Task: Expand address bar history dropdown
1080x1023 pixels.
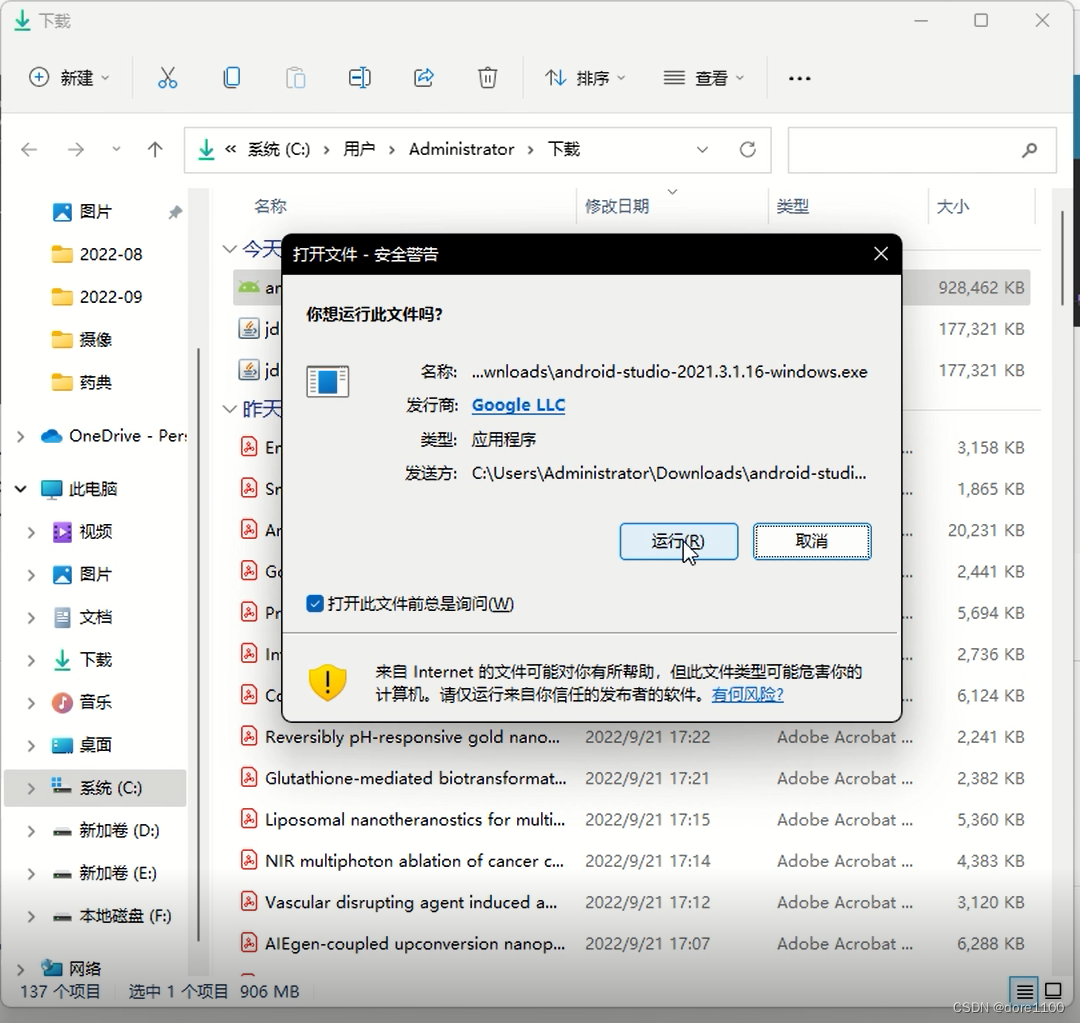Action: coord(702,149)
